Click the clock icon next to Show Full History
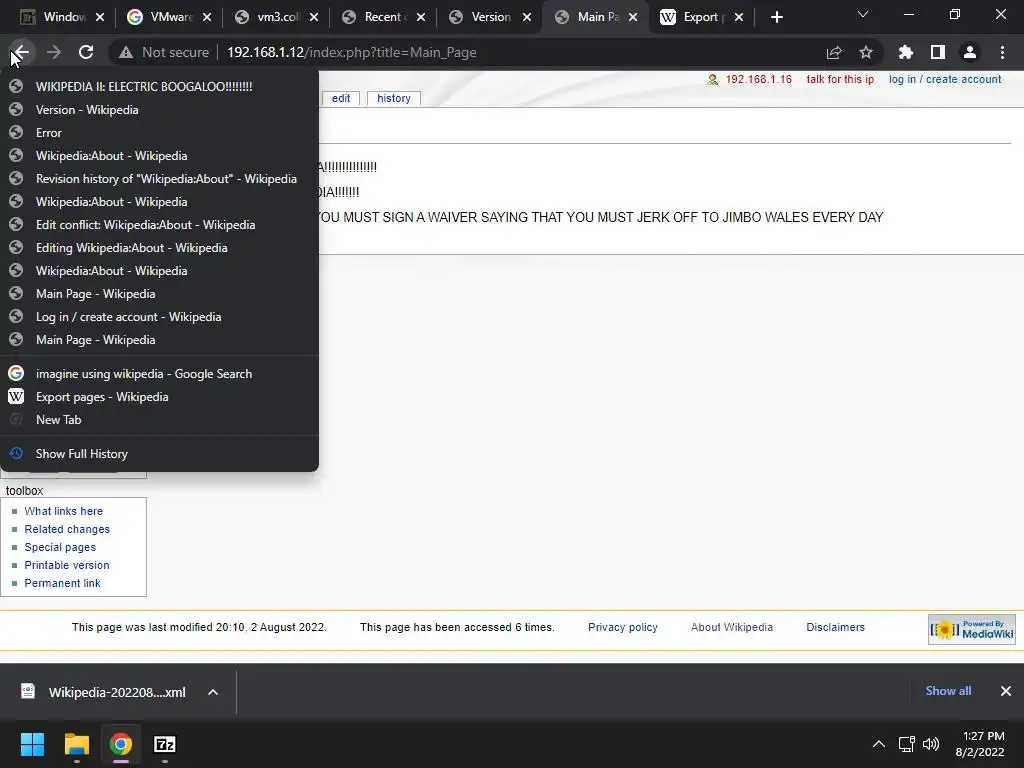Image resolution: width=1024 pixels, height=768 pixels. coord(16,453)
